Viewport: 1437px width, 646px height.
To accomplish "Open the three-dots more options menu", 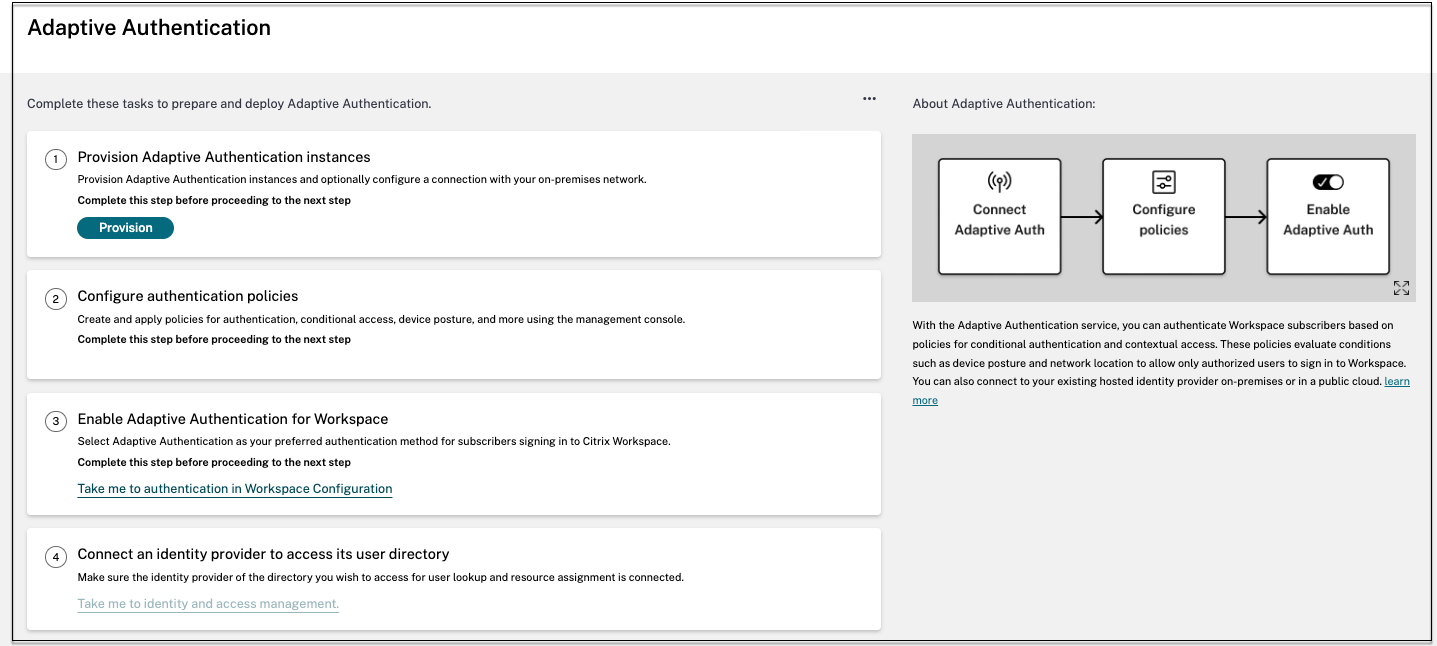I will tap(869, 99).
